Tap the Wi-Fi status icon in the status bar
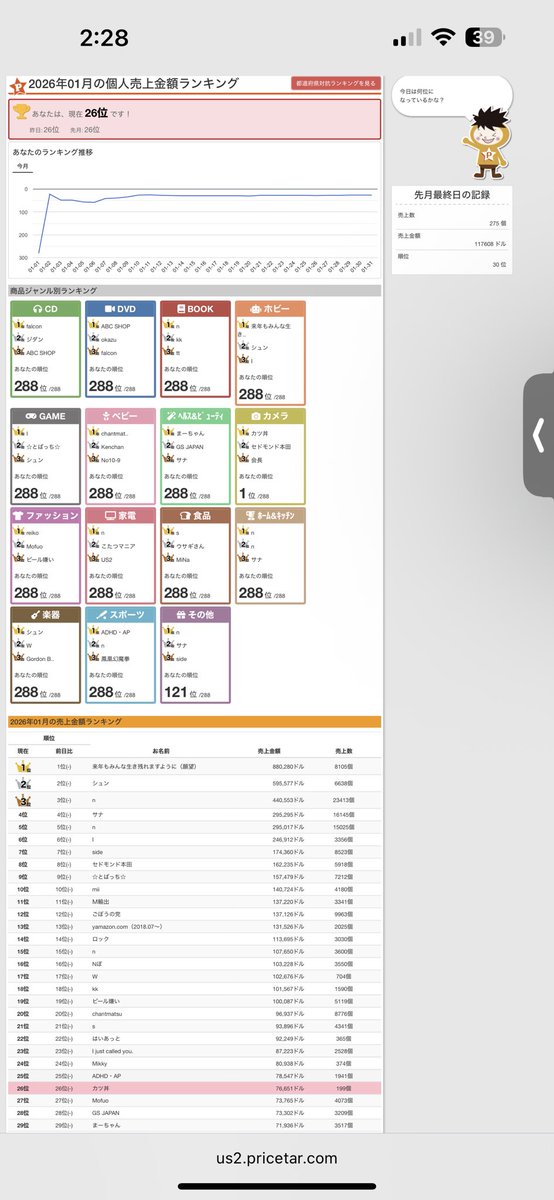Image resolution: width=554 pixels, height=1200 pixels. tap(442, 38)
